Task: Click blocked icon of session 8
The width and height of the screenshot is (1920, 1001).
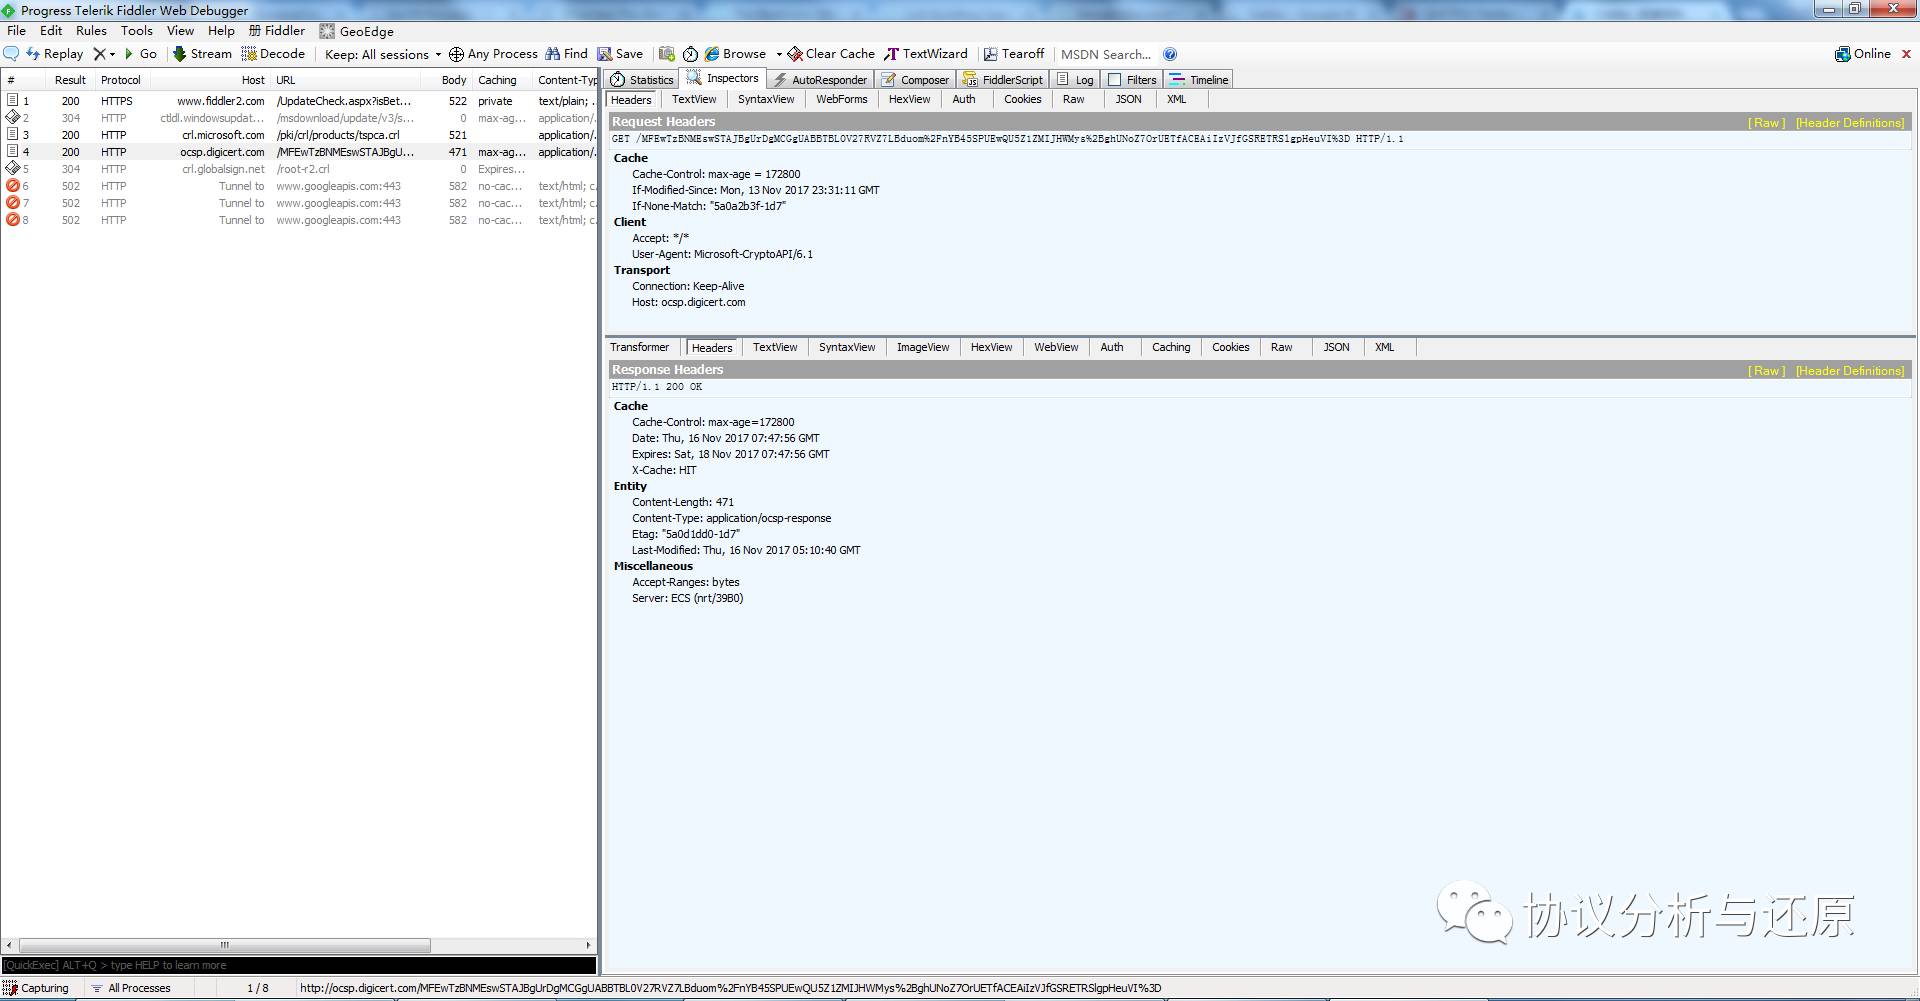Action: [13, 220]
